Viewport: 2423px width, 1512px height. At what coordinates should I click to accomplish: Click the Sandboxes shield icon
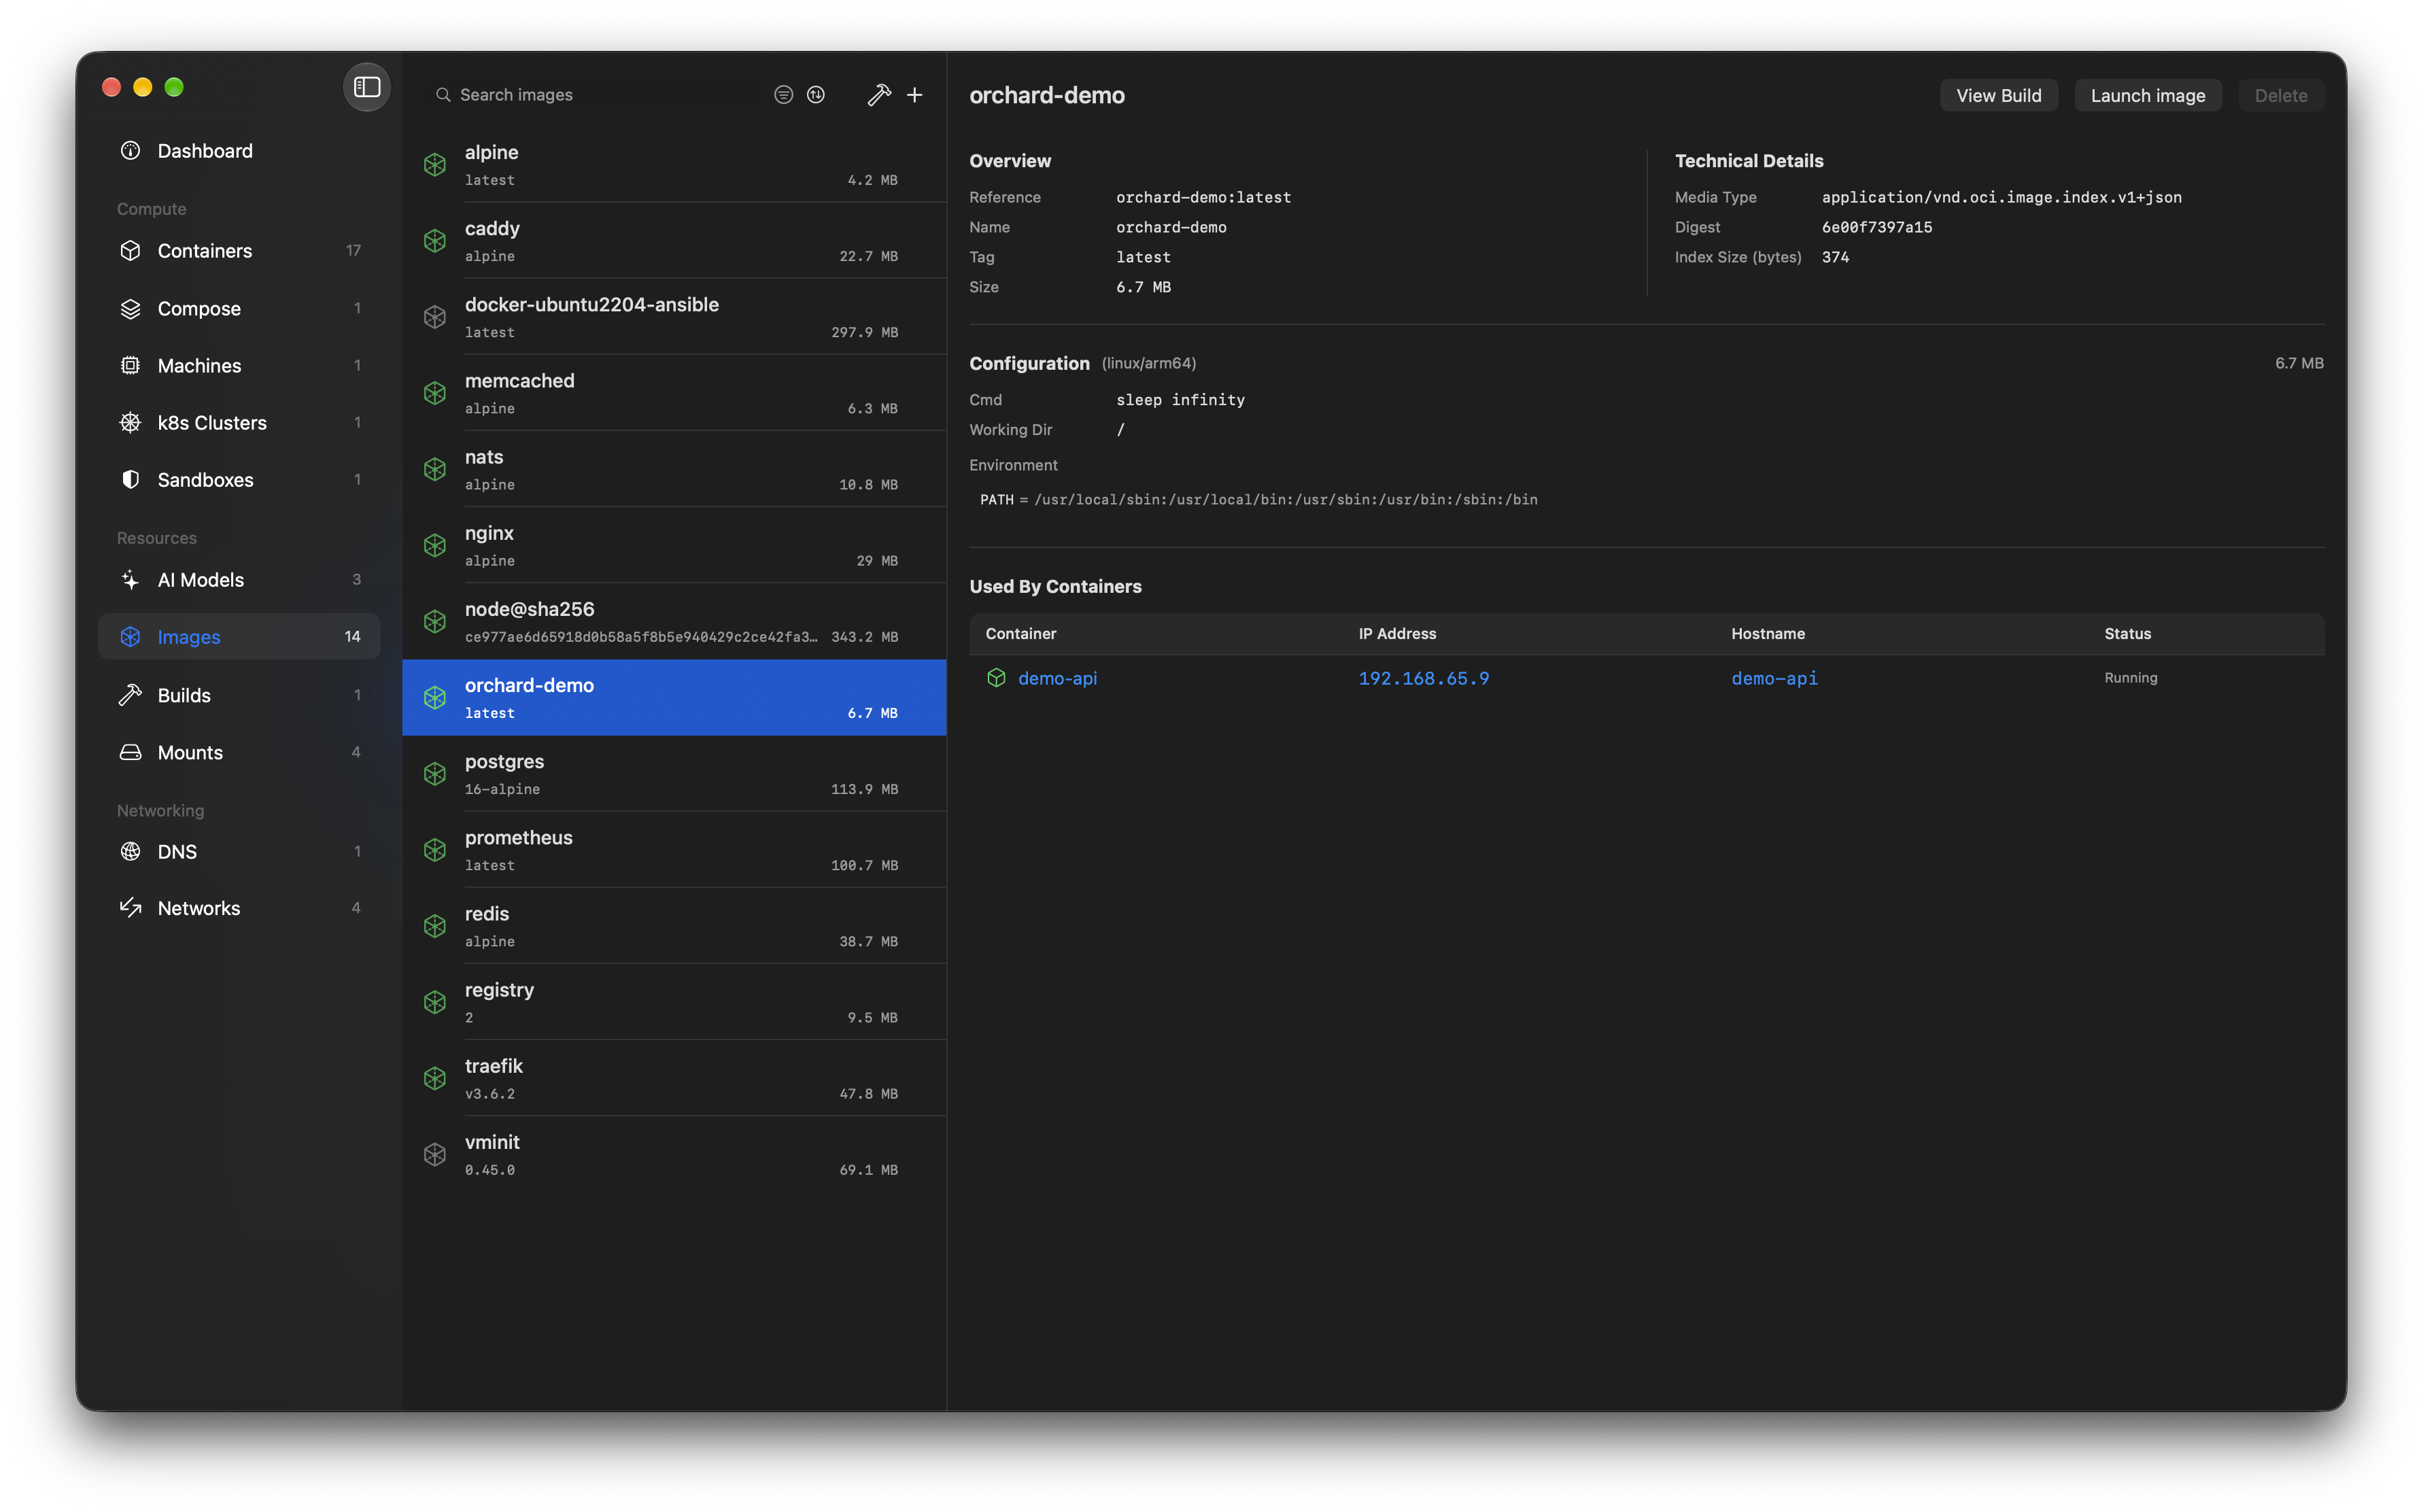131,480
